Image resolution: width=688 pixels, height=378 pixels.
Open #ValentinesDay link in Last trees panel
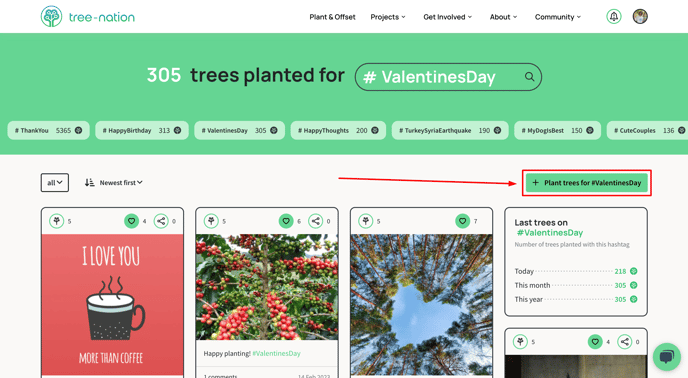click(x=550, y=233)
